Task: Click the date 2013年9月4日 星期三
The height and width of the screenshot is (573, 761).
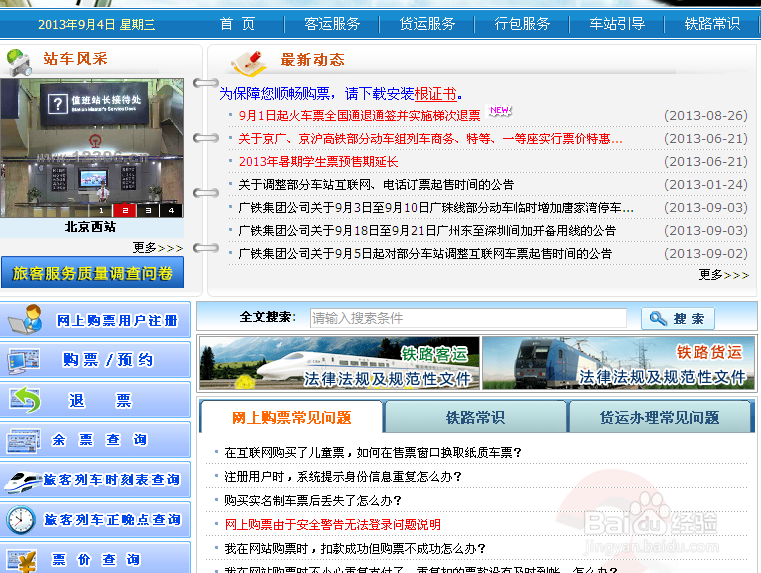Action: point(97,24)
